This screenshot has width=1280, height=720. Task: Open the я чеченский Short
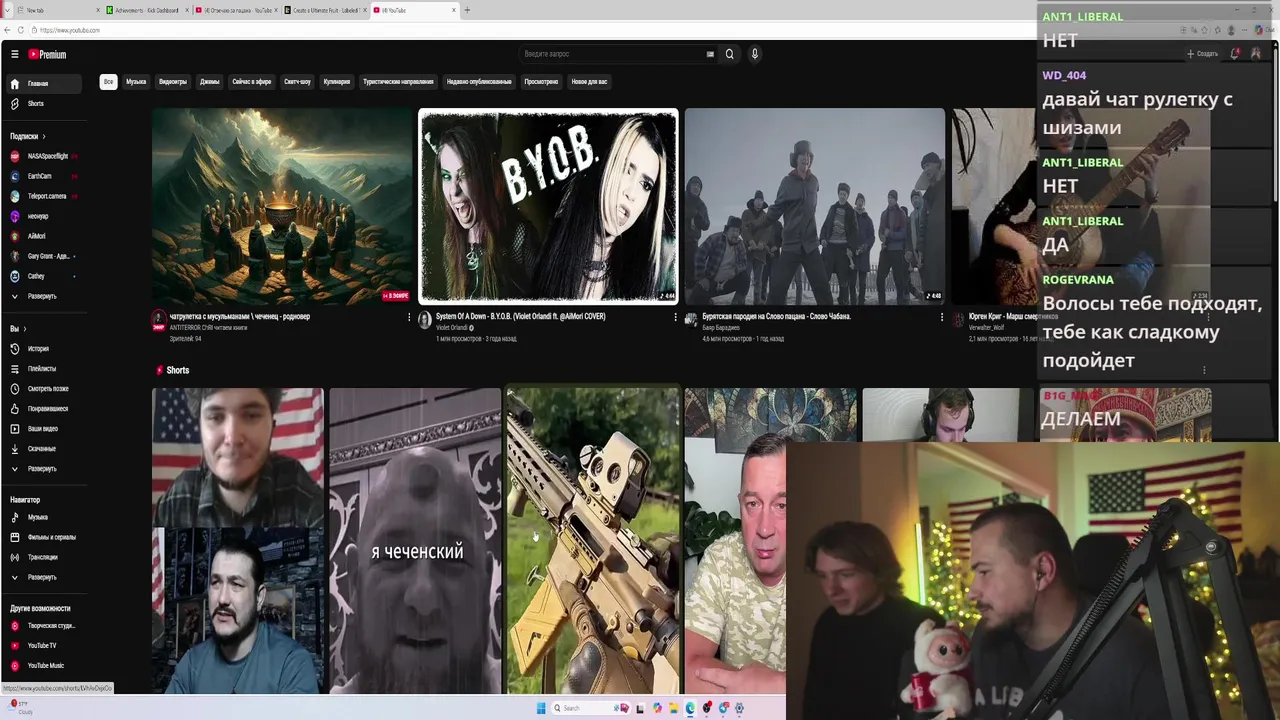pyautogui.click(x=415, y=541)
